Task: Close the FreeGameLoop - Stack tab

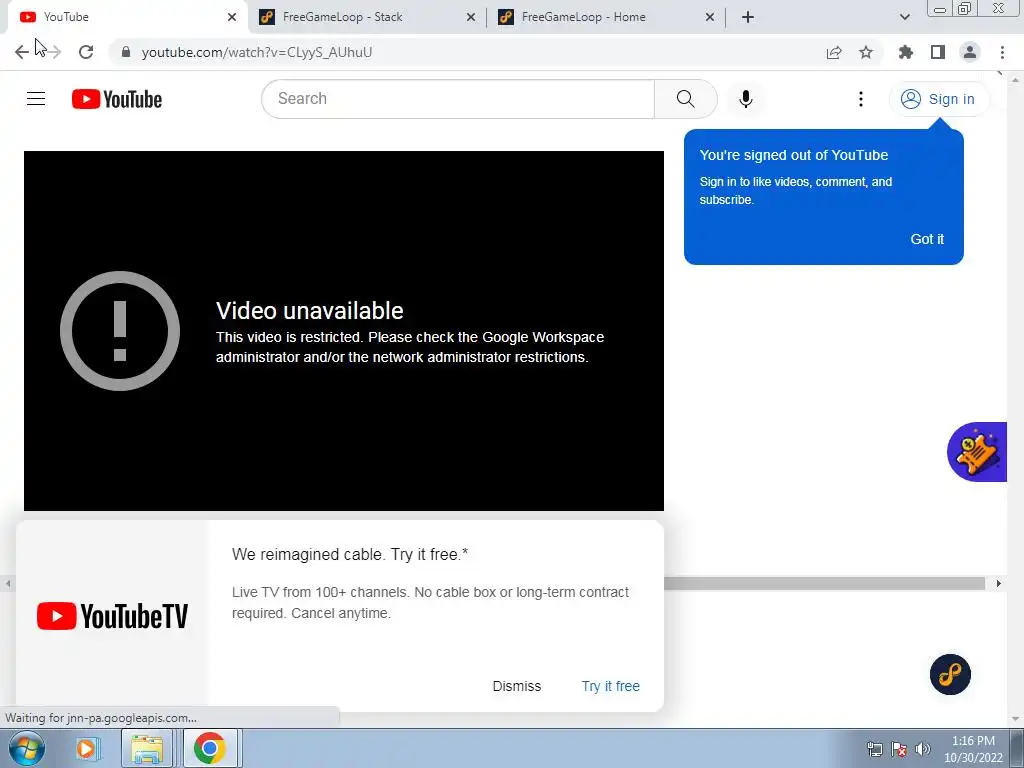Action: pos(471,17)
